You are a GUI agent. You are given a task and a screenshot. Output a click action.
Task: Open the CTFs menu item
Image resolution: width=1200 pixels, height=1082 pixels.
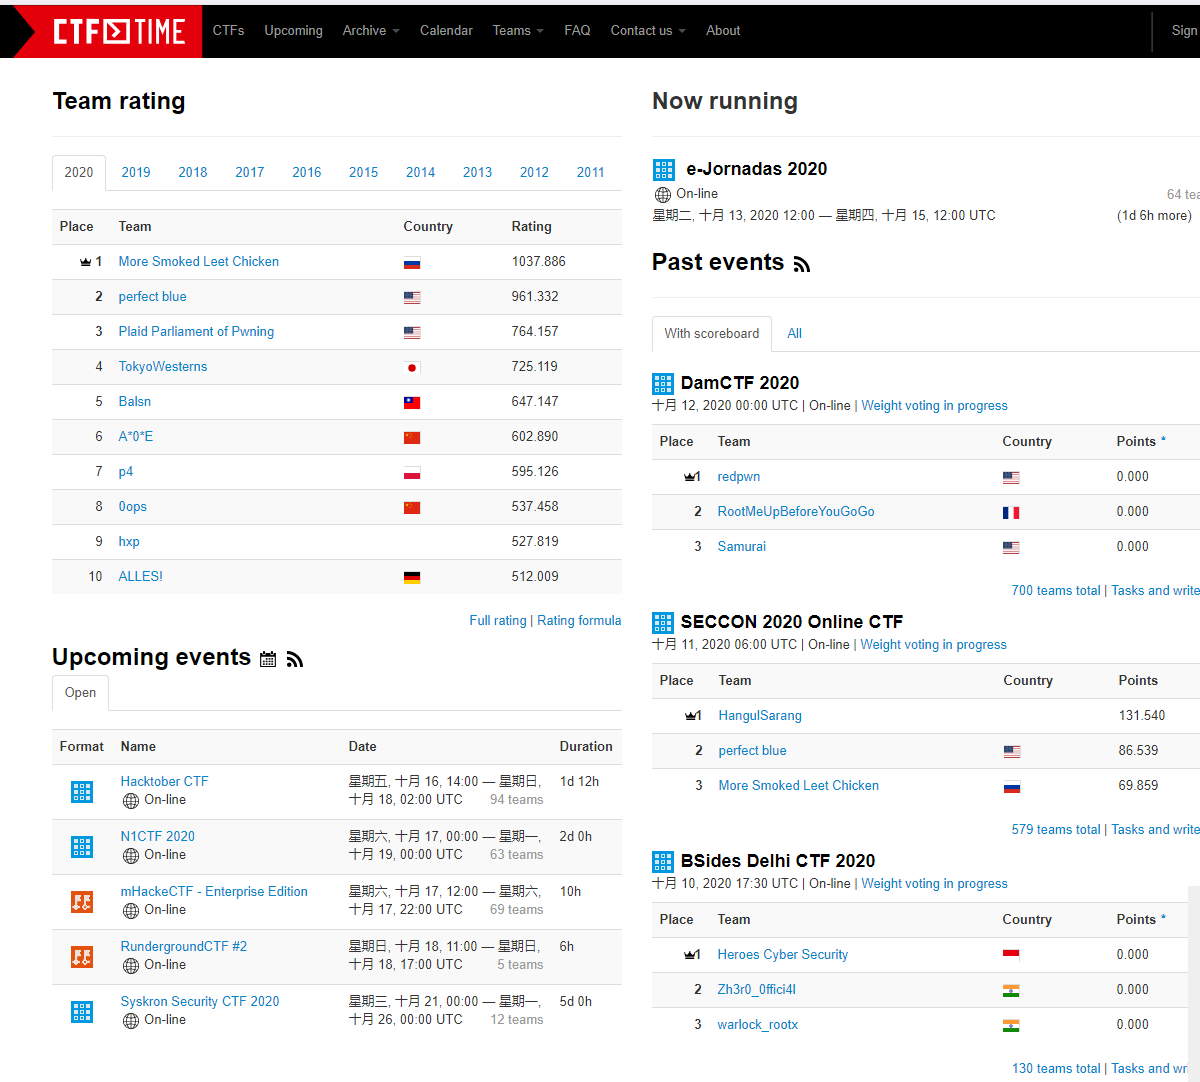click(x=228, y=31)
